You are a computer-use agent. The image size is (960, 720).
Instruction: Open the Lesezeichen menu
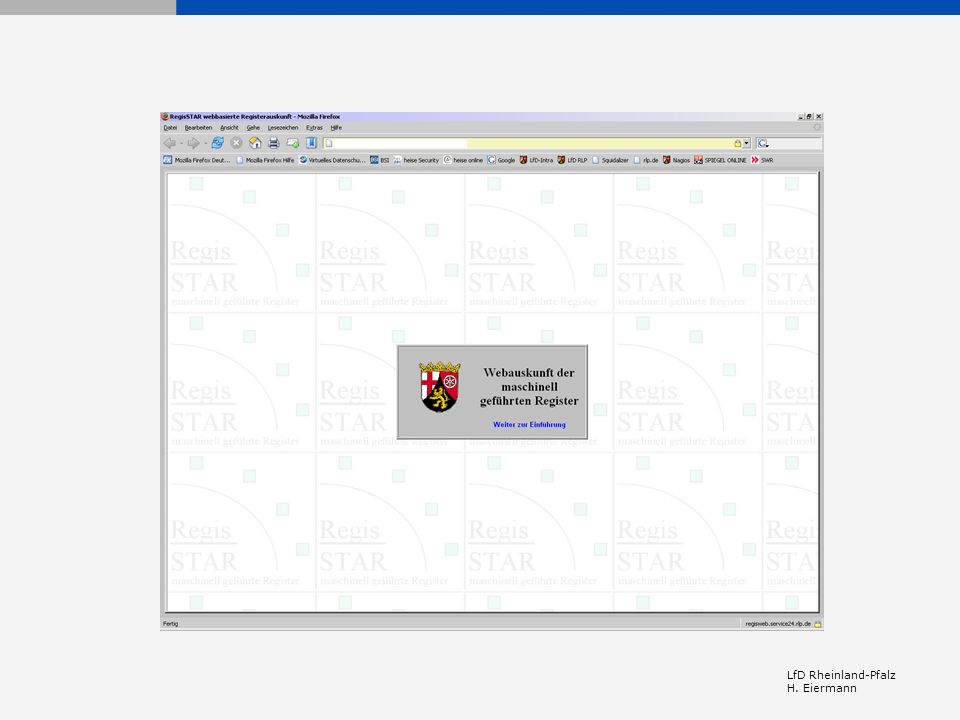tap(283, 128)
